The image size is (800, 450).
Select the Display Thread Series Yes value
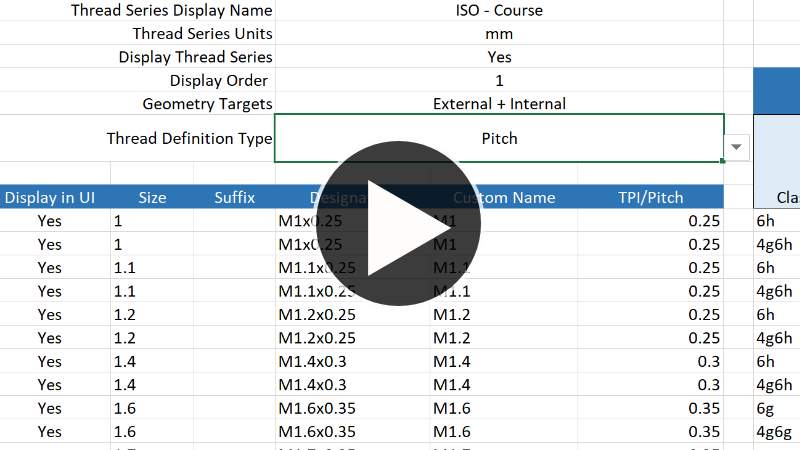(499, 57)
